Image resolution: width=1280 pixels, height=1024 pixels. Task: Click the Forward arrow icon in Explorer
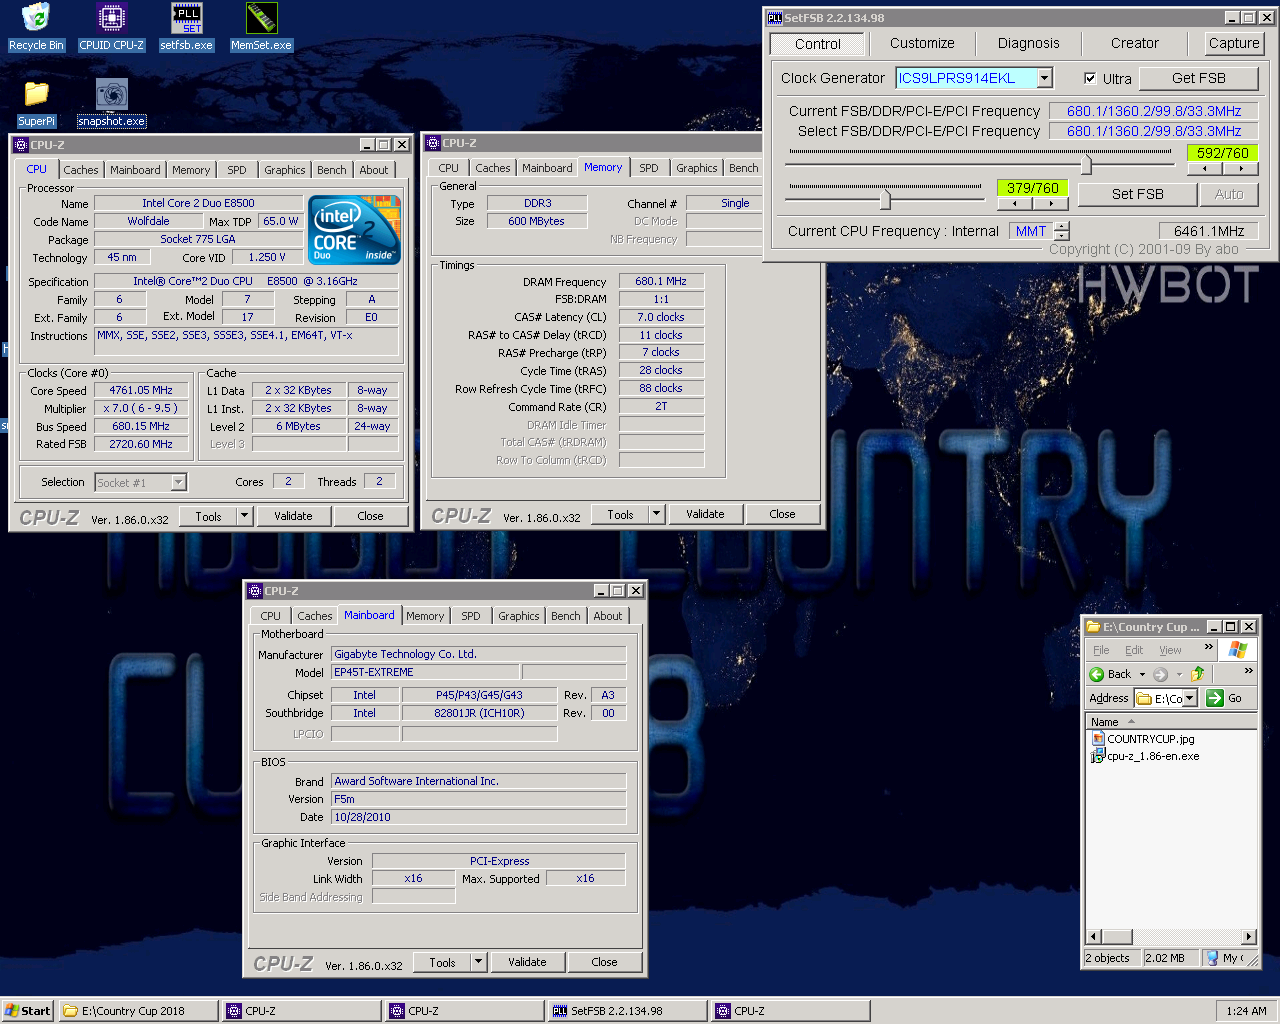(x=1160, y=674)
